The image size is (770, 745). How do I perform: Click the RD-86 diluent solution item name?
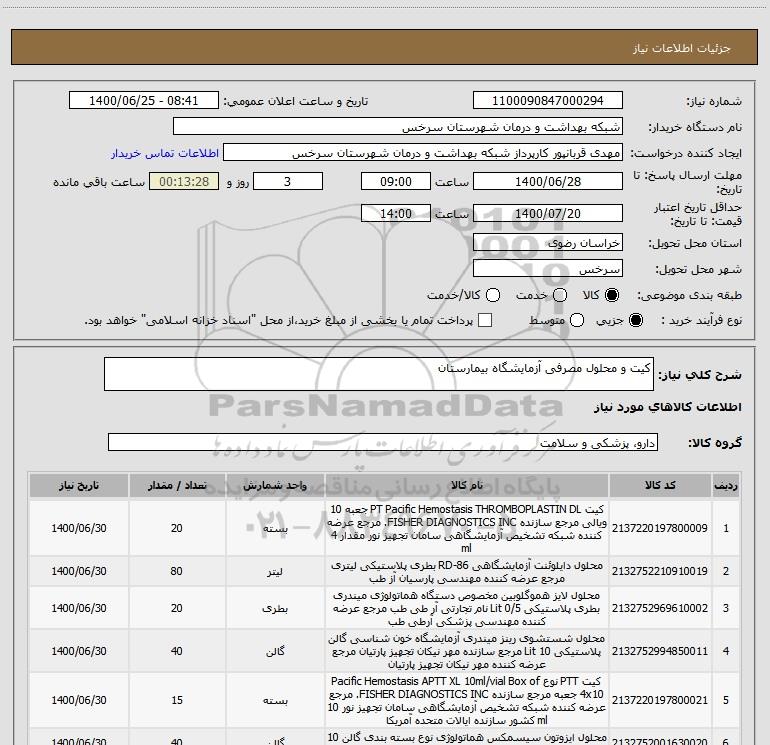click(467, 572)
